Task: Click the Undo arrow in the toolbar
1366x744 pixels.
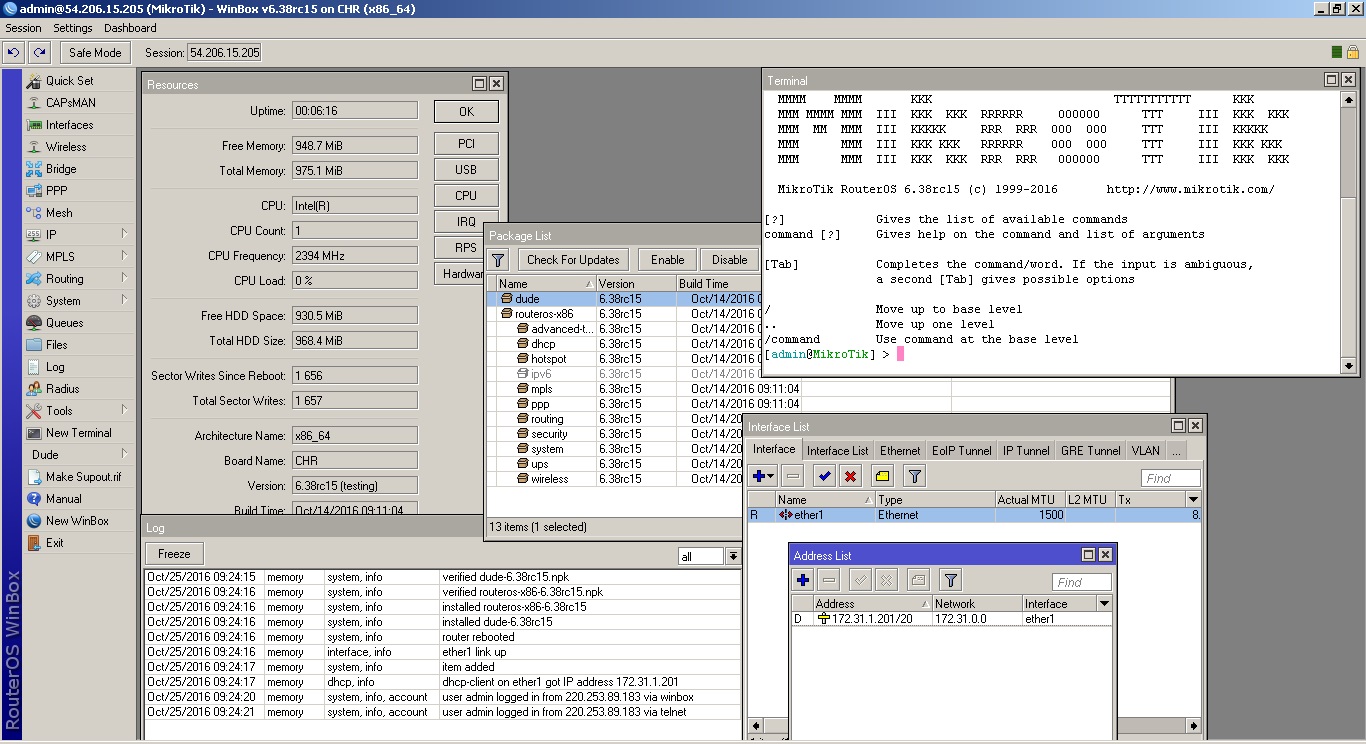Action: coord(13,53)
